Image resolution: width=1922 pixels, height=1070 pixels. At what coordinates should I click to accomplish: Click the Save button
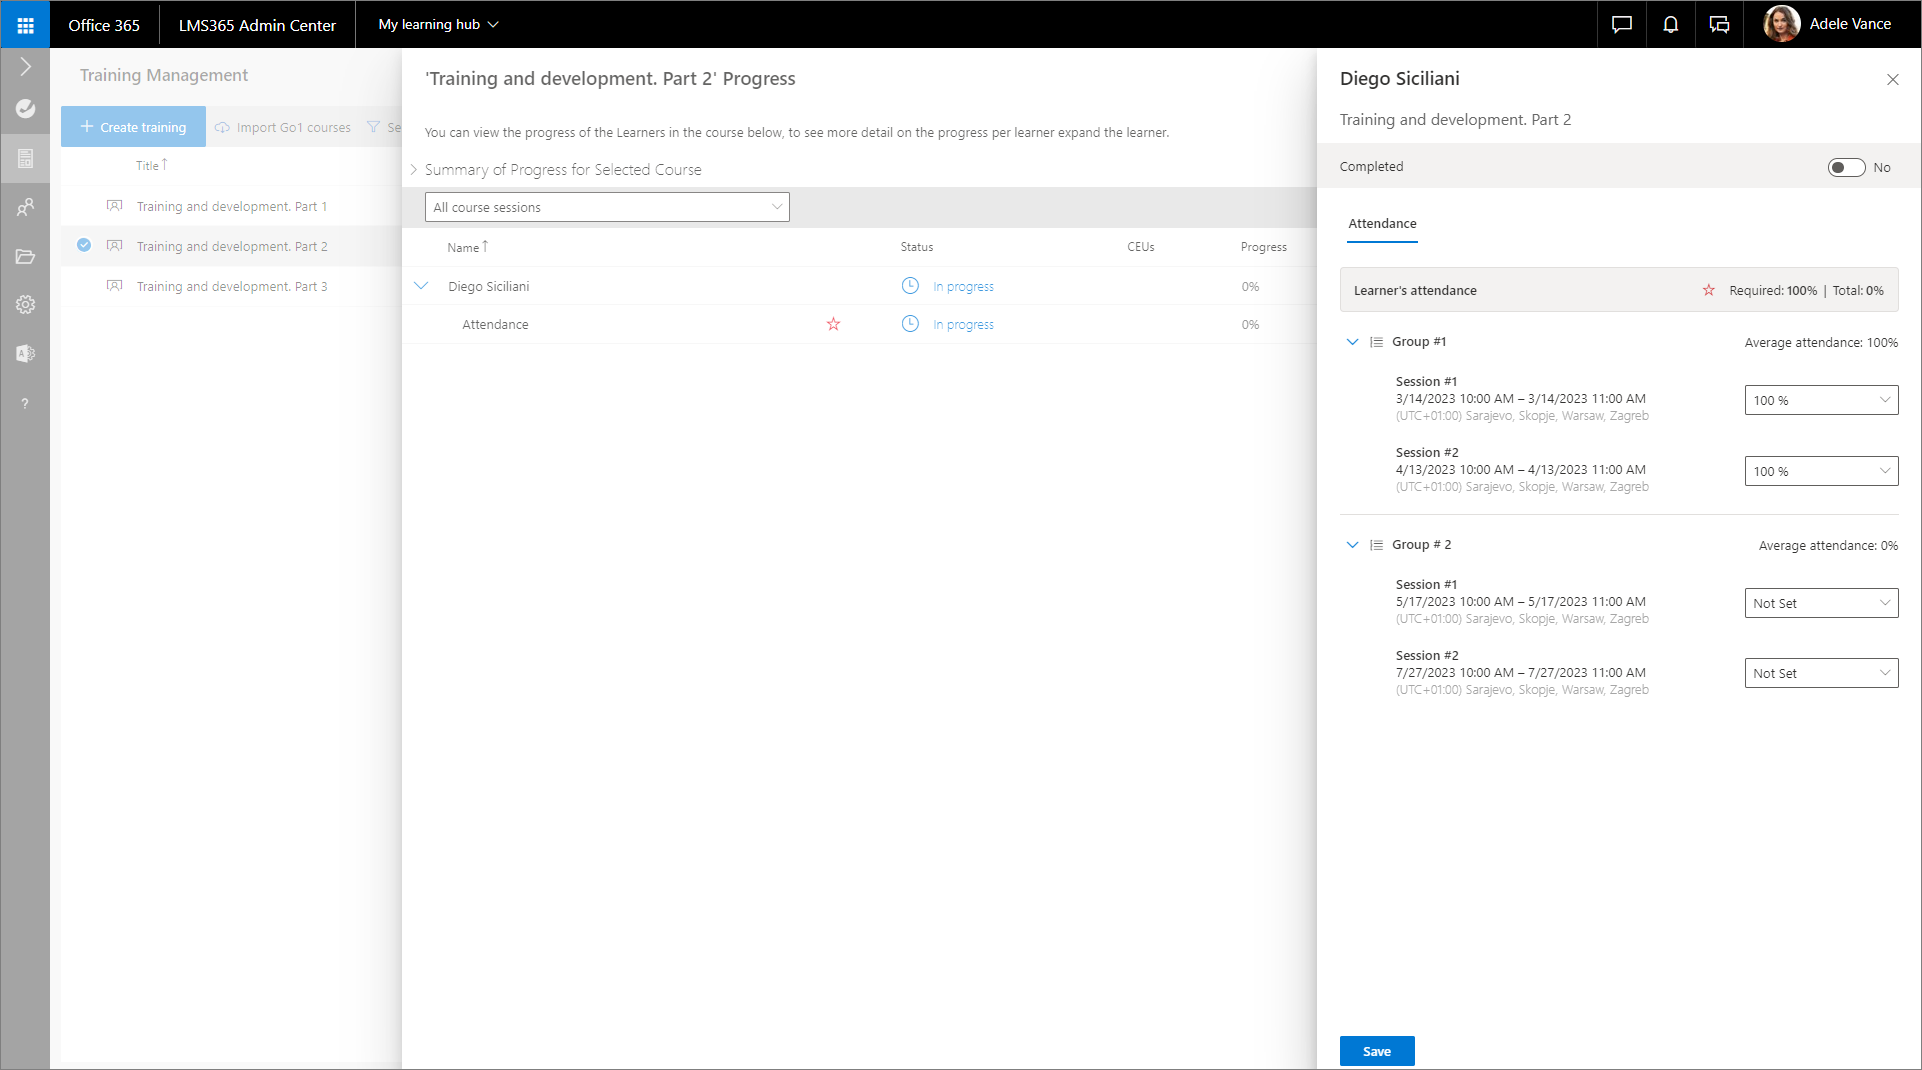(x=1376, y=1051)
